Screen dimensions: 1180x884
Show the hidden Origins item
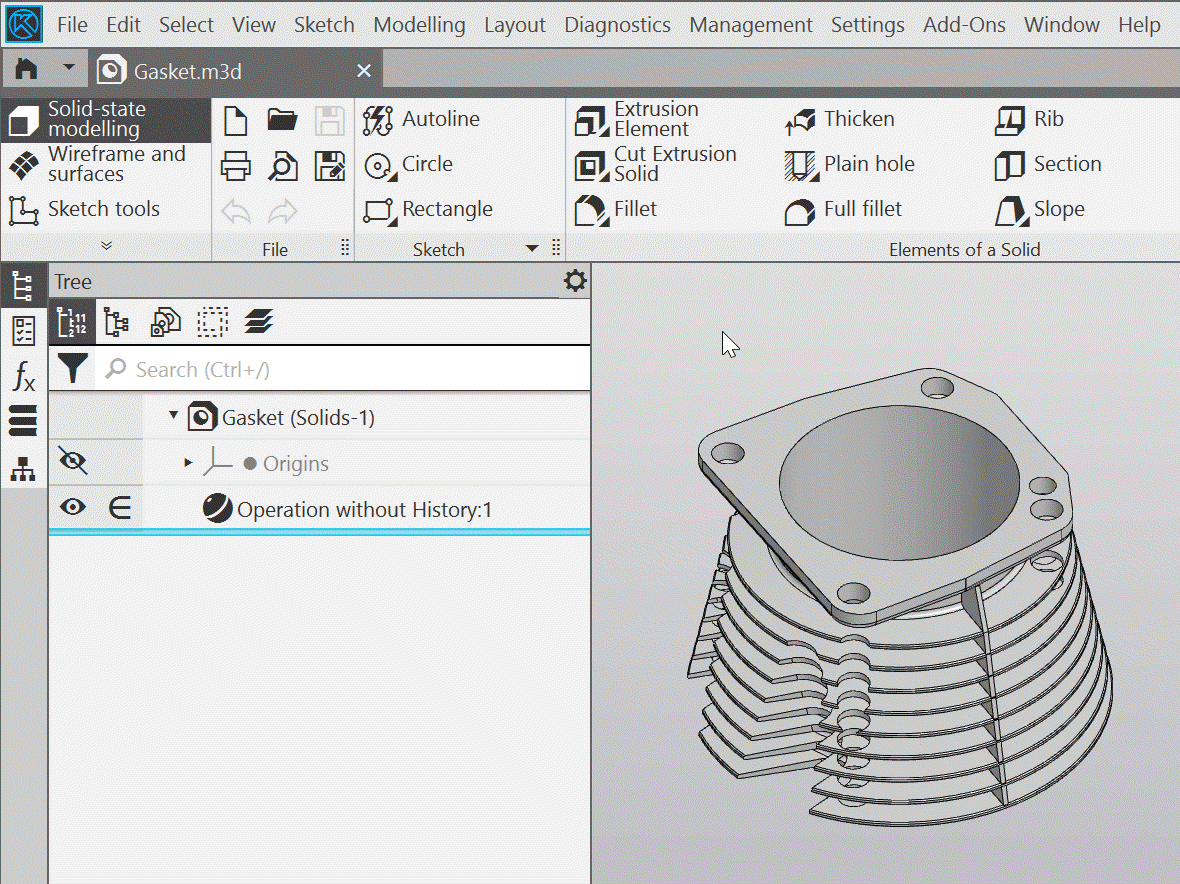[73, 462]
